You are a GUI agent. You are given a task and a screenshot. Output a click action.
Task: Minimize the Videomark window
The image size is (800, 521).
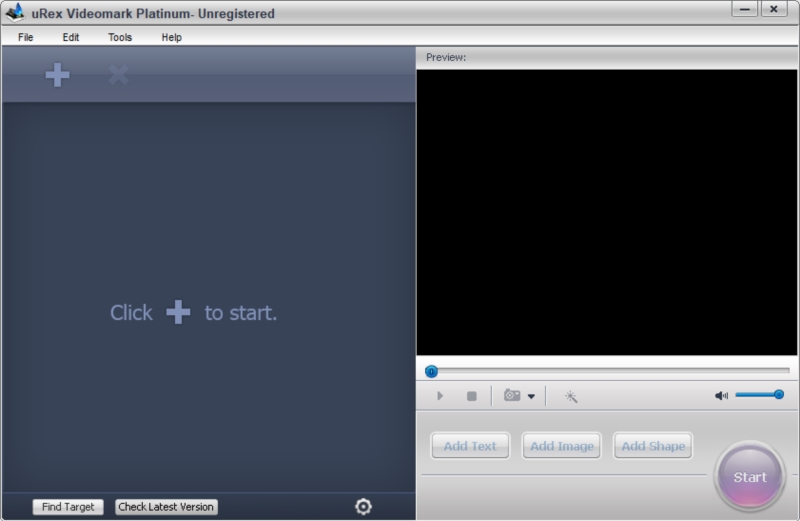tap(744, 9)
